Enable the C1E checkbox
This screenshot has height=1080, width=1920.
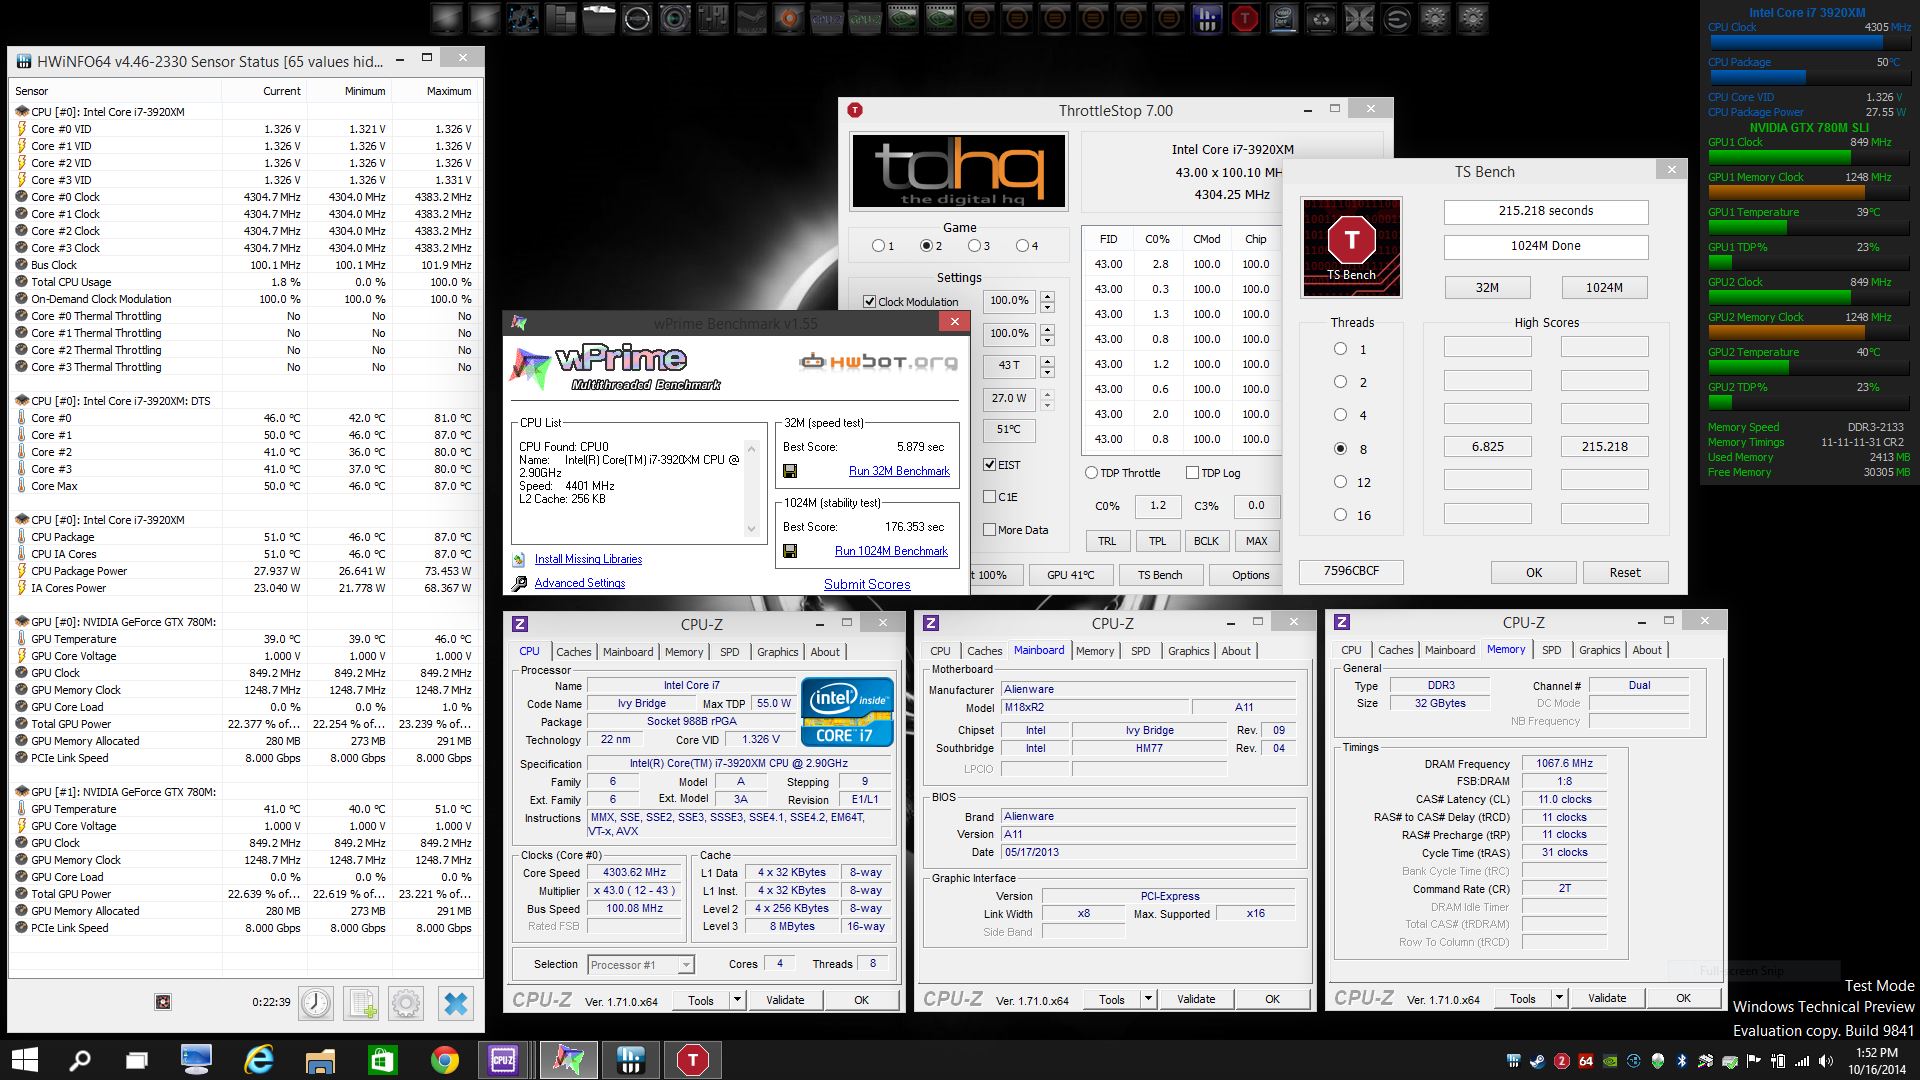pyautogui.click(x=989, y=497)
